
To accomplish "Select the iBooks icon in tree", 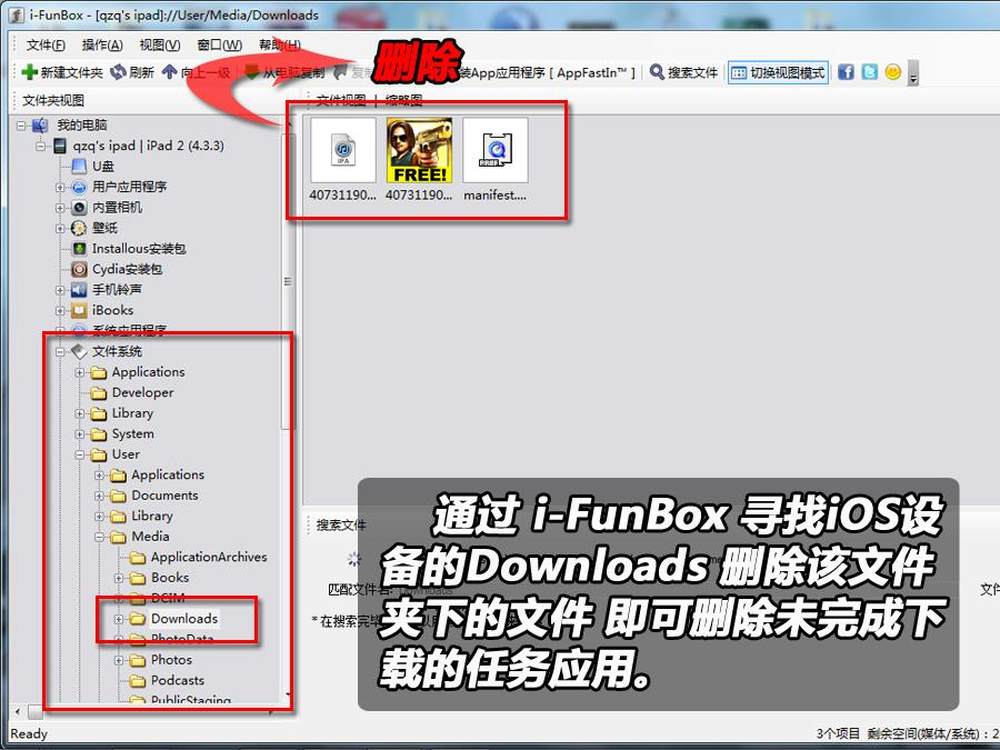I will point(79,311).
